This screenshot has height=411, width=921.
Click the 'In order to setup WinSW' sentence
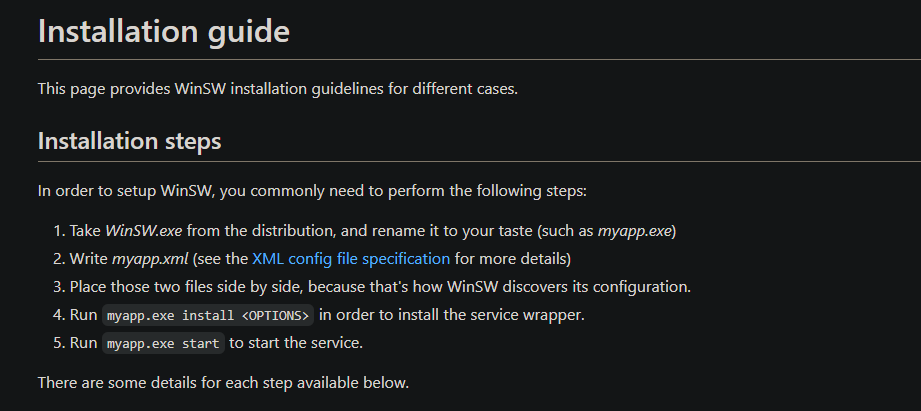click(306, 190)
